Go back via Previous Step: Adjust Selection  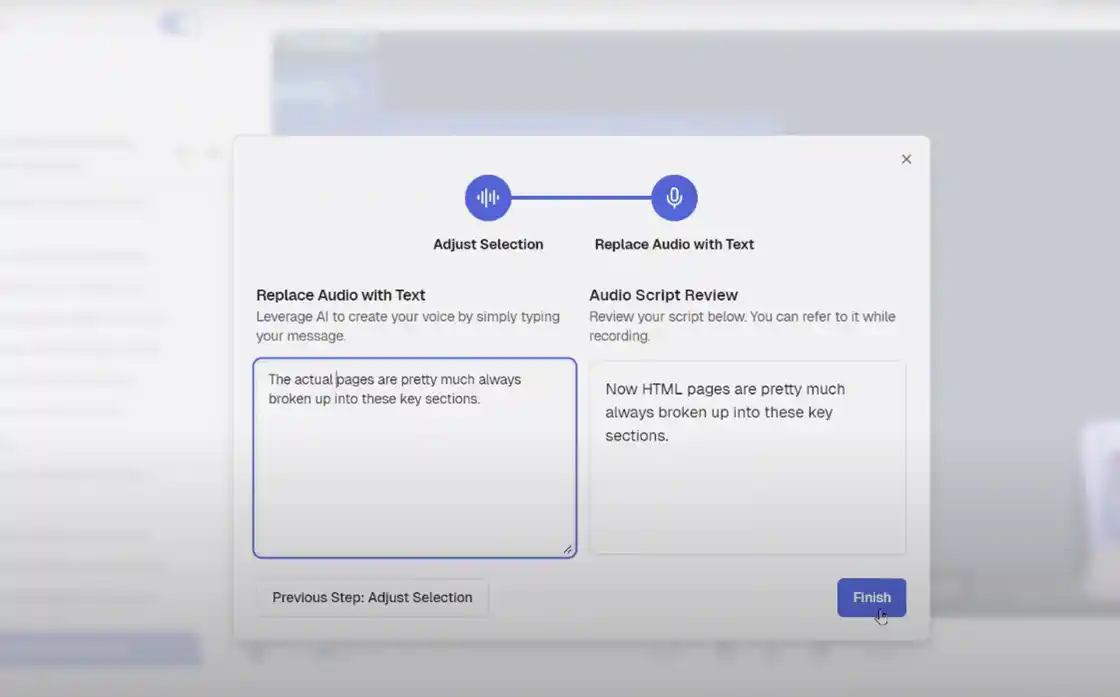click(372, 597)
